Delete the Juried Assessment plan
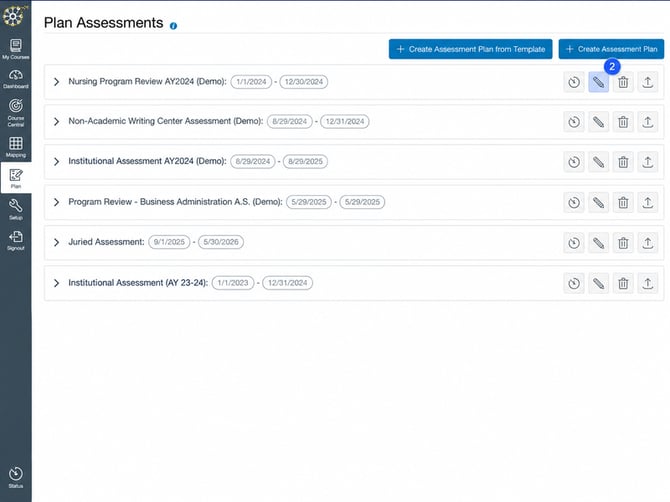The image size is (670, 502). pos(623,243)
